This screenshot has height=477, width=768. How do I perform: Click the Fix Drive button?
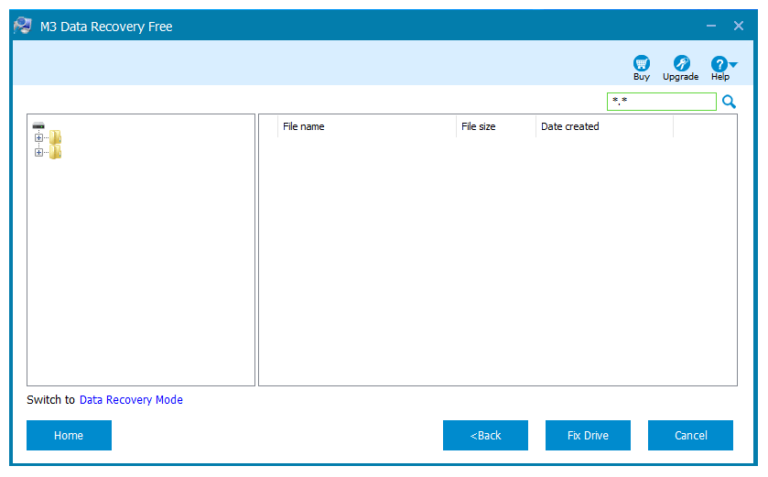tap(588, 435)
